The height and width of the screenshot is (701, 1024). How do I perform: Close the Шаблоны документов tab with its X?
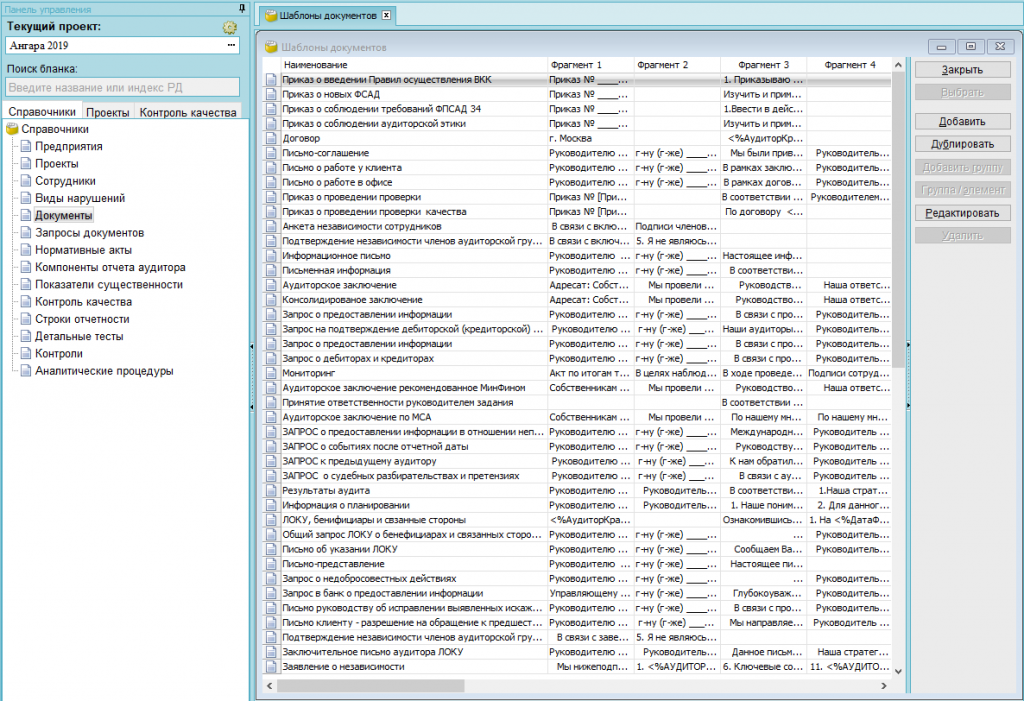tap(386, 15)
